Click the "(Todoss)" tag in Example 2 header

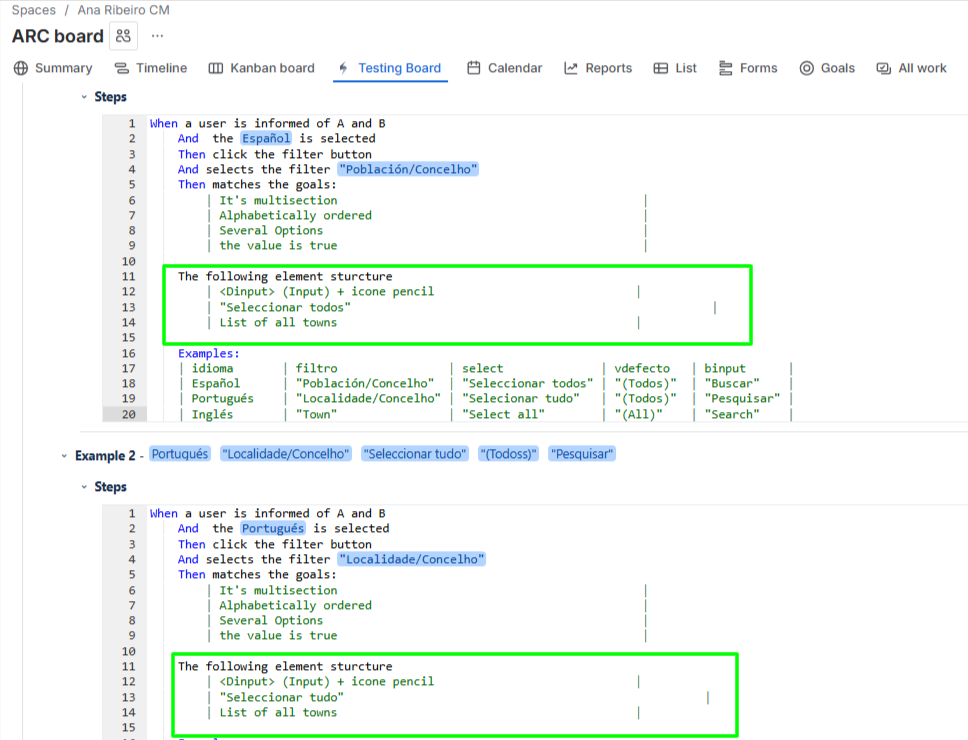coord(508,454)
